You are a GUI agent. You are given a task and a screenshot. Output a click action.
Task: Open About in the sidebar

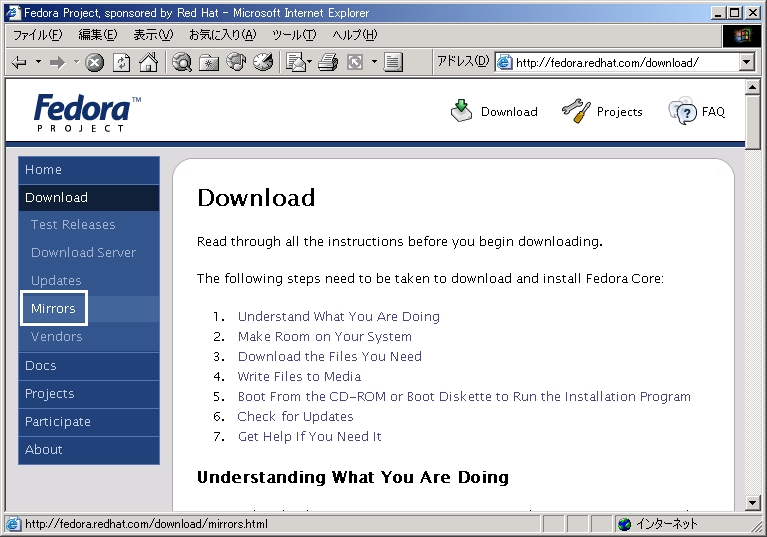tap(89, 449)
